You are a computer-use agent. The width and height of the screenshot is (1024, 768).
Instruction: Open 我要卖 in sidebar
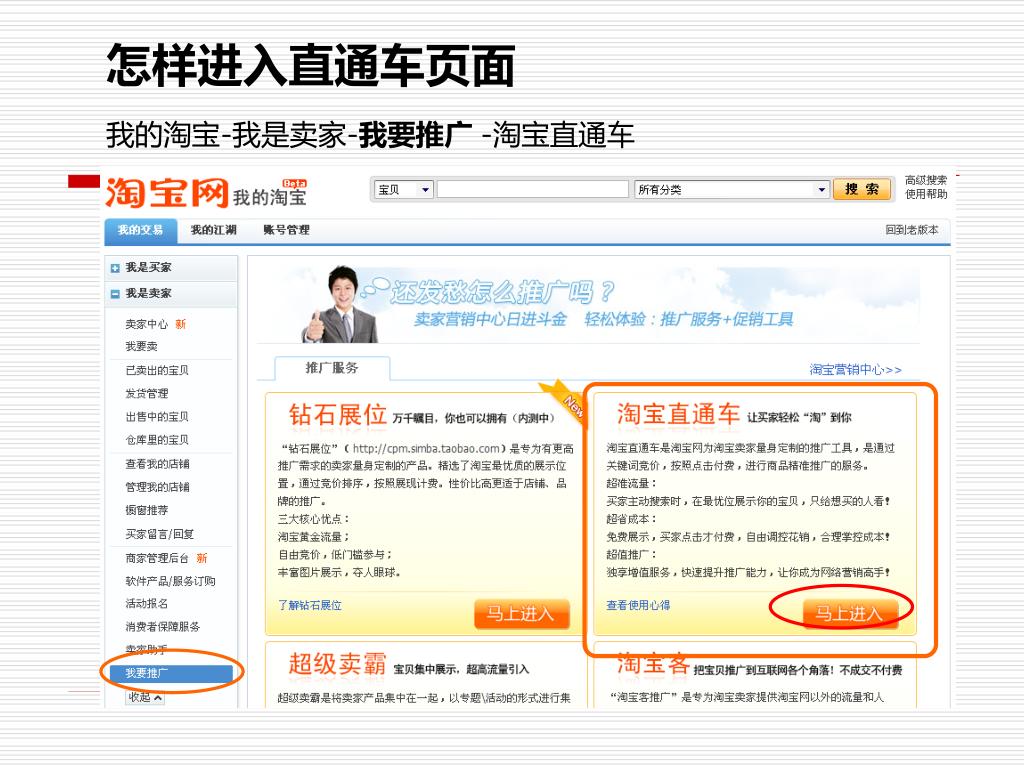click(141, 346)
